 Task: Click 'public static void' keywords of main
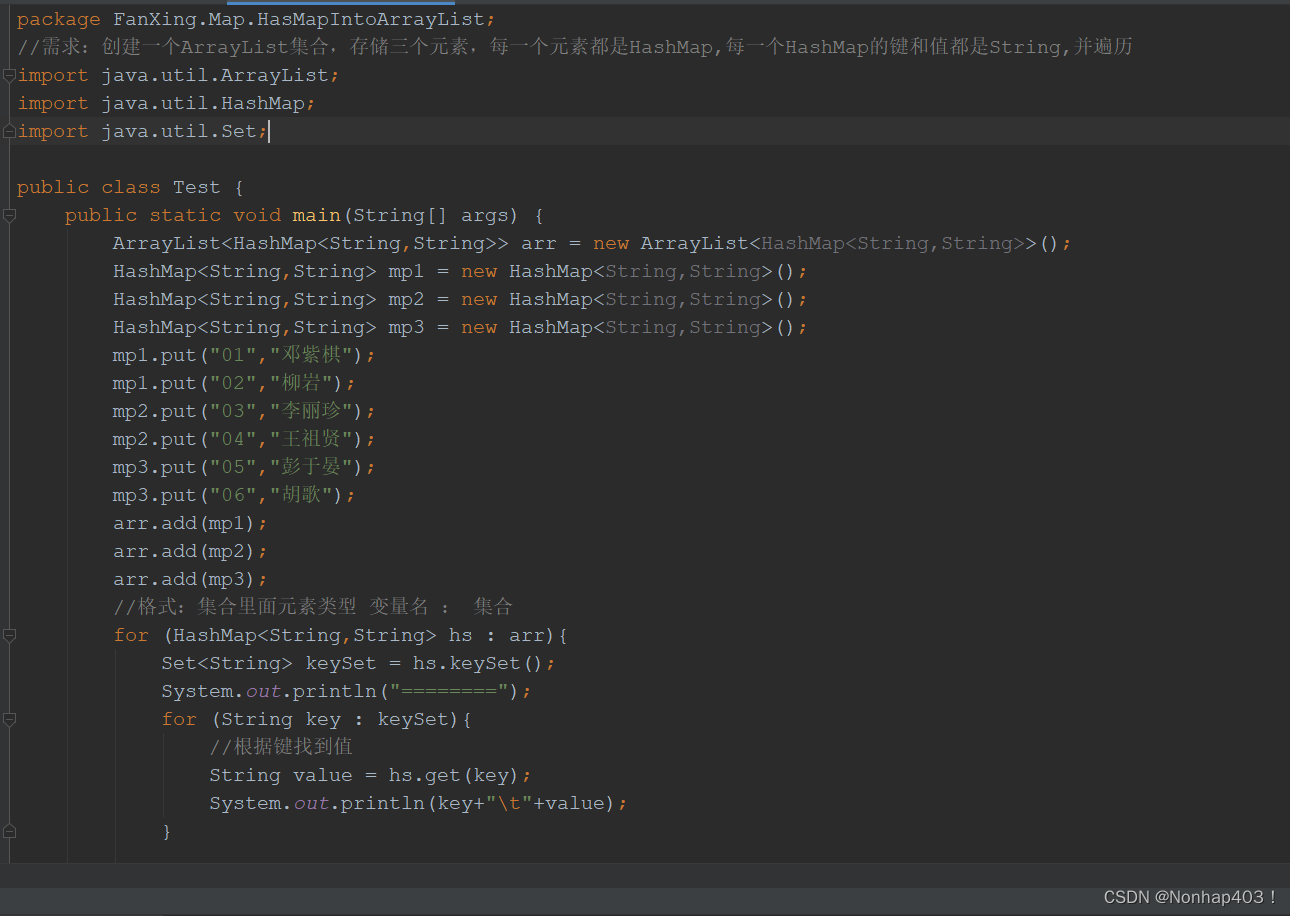click(173, 215)
